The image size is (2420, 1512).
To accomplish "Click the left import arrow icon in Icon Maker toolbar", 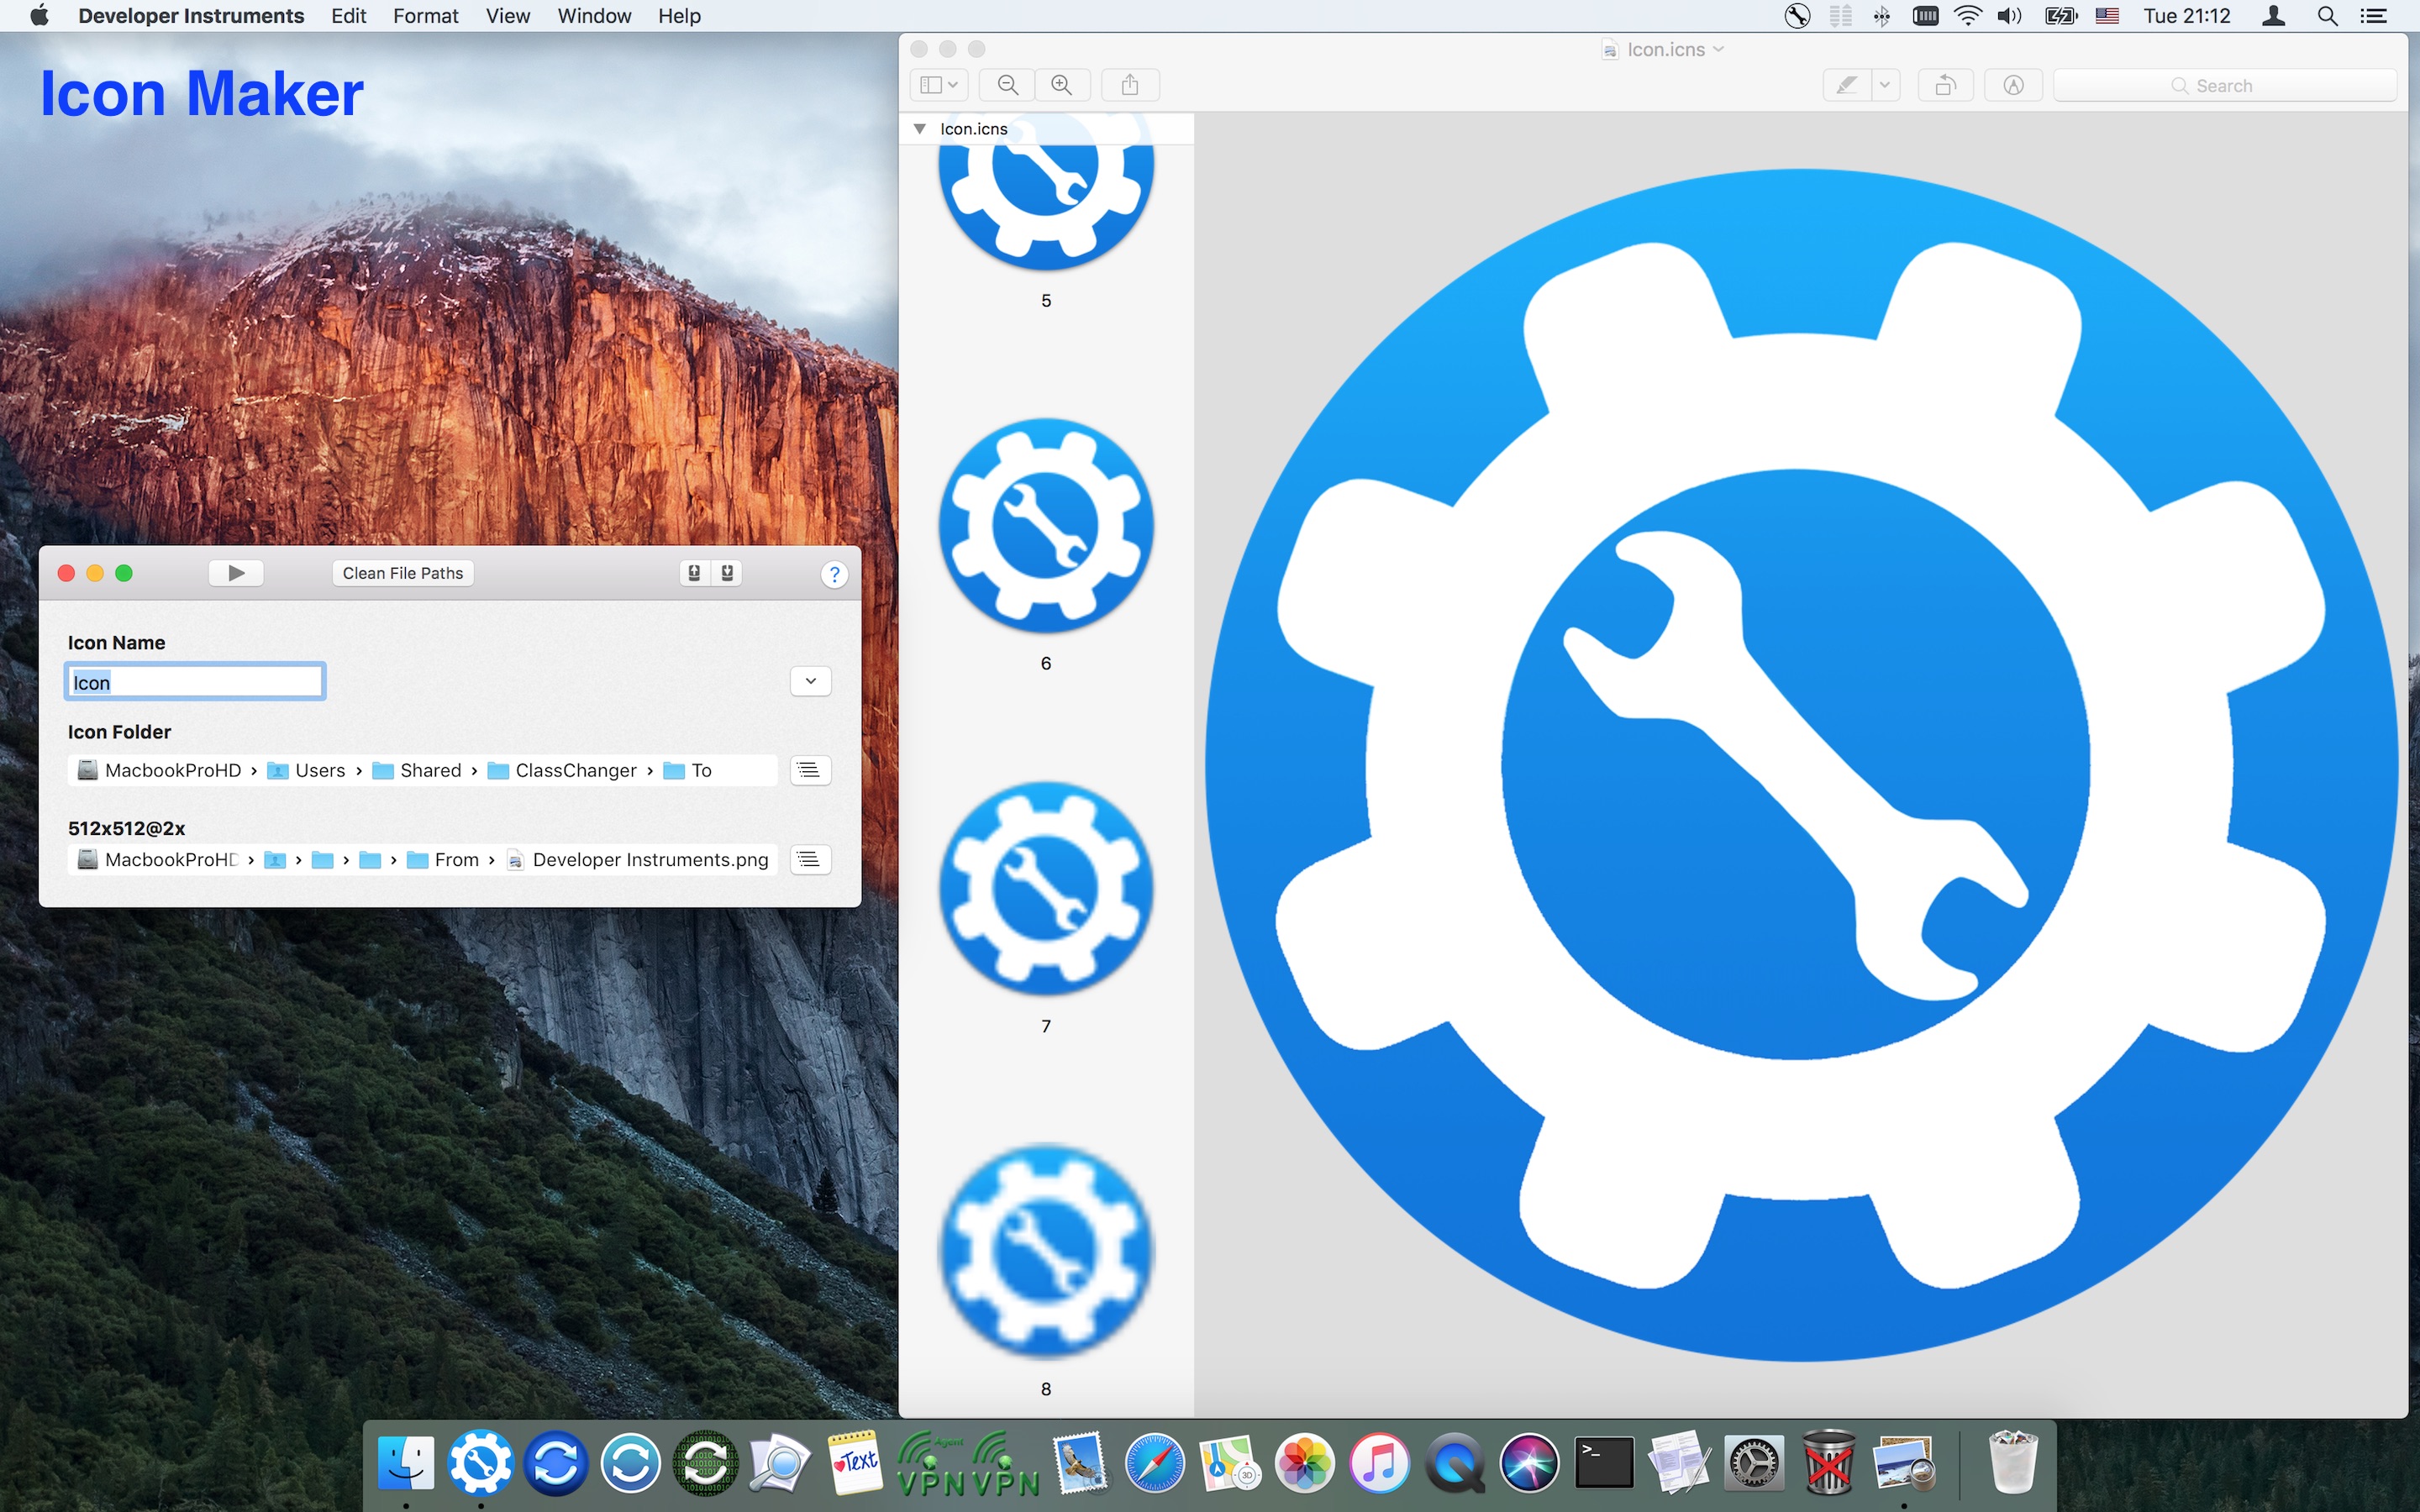I will pos(694,573).
